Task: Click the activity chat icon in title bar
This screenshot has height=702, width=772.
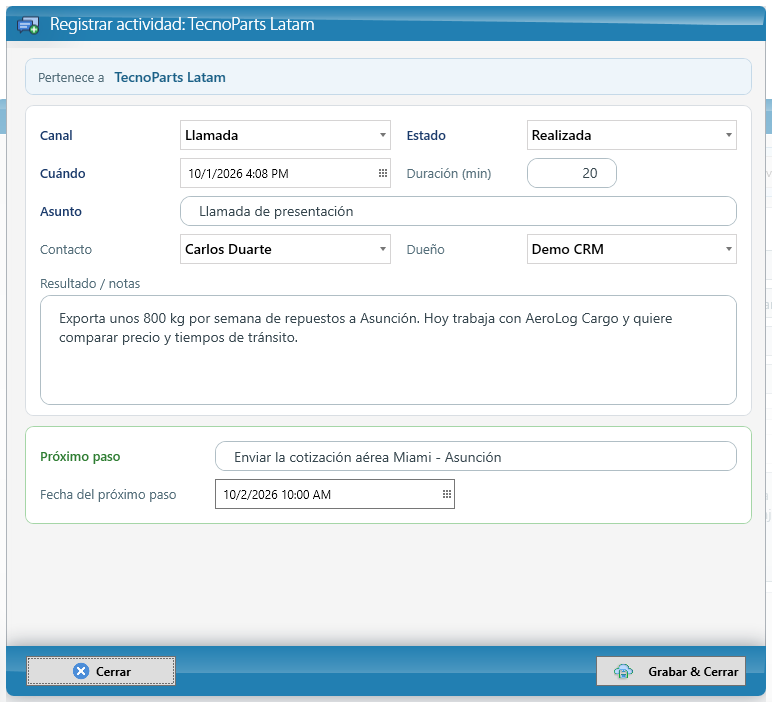Action: pos(28,25)
